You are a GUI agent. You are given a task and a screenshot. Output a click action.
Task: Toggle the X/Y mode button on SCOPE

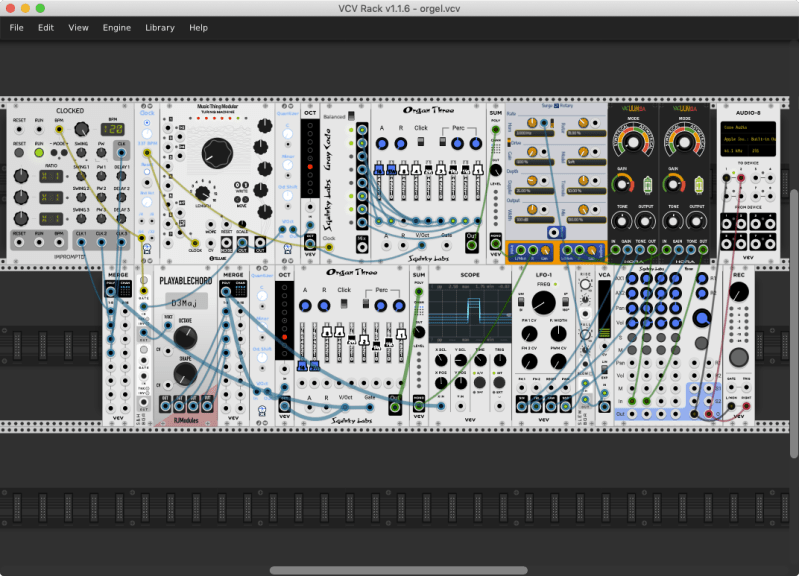tap(480, 382)
